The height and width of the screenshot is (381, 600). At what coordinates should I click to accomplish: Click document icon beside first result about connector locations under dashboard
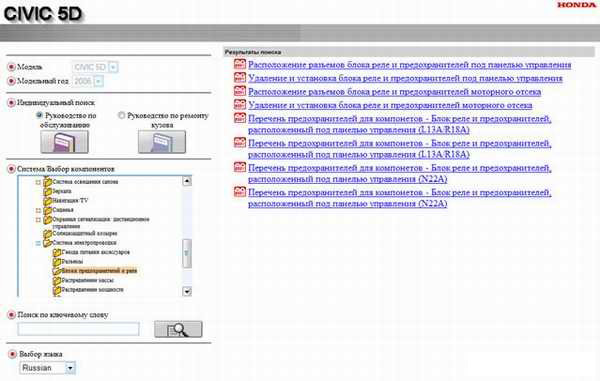[240, 64]
